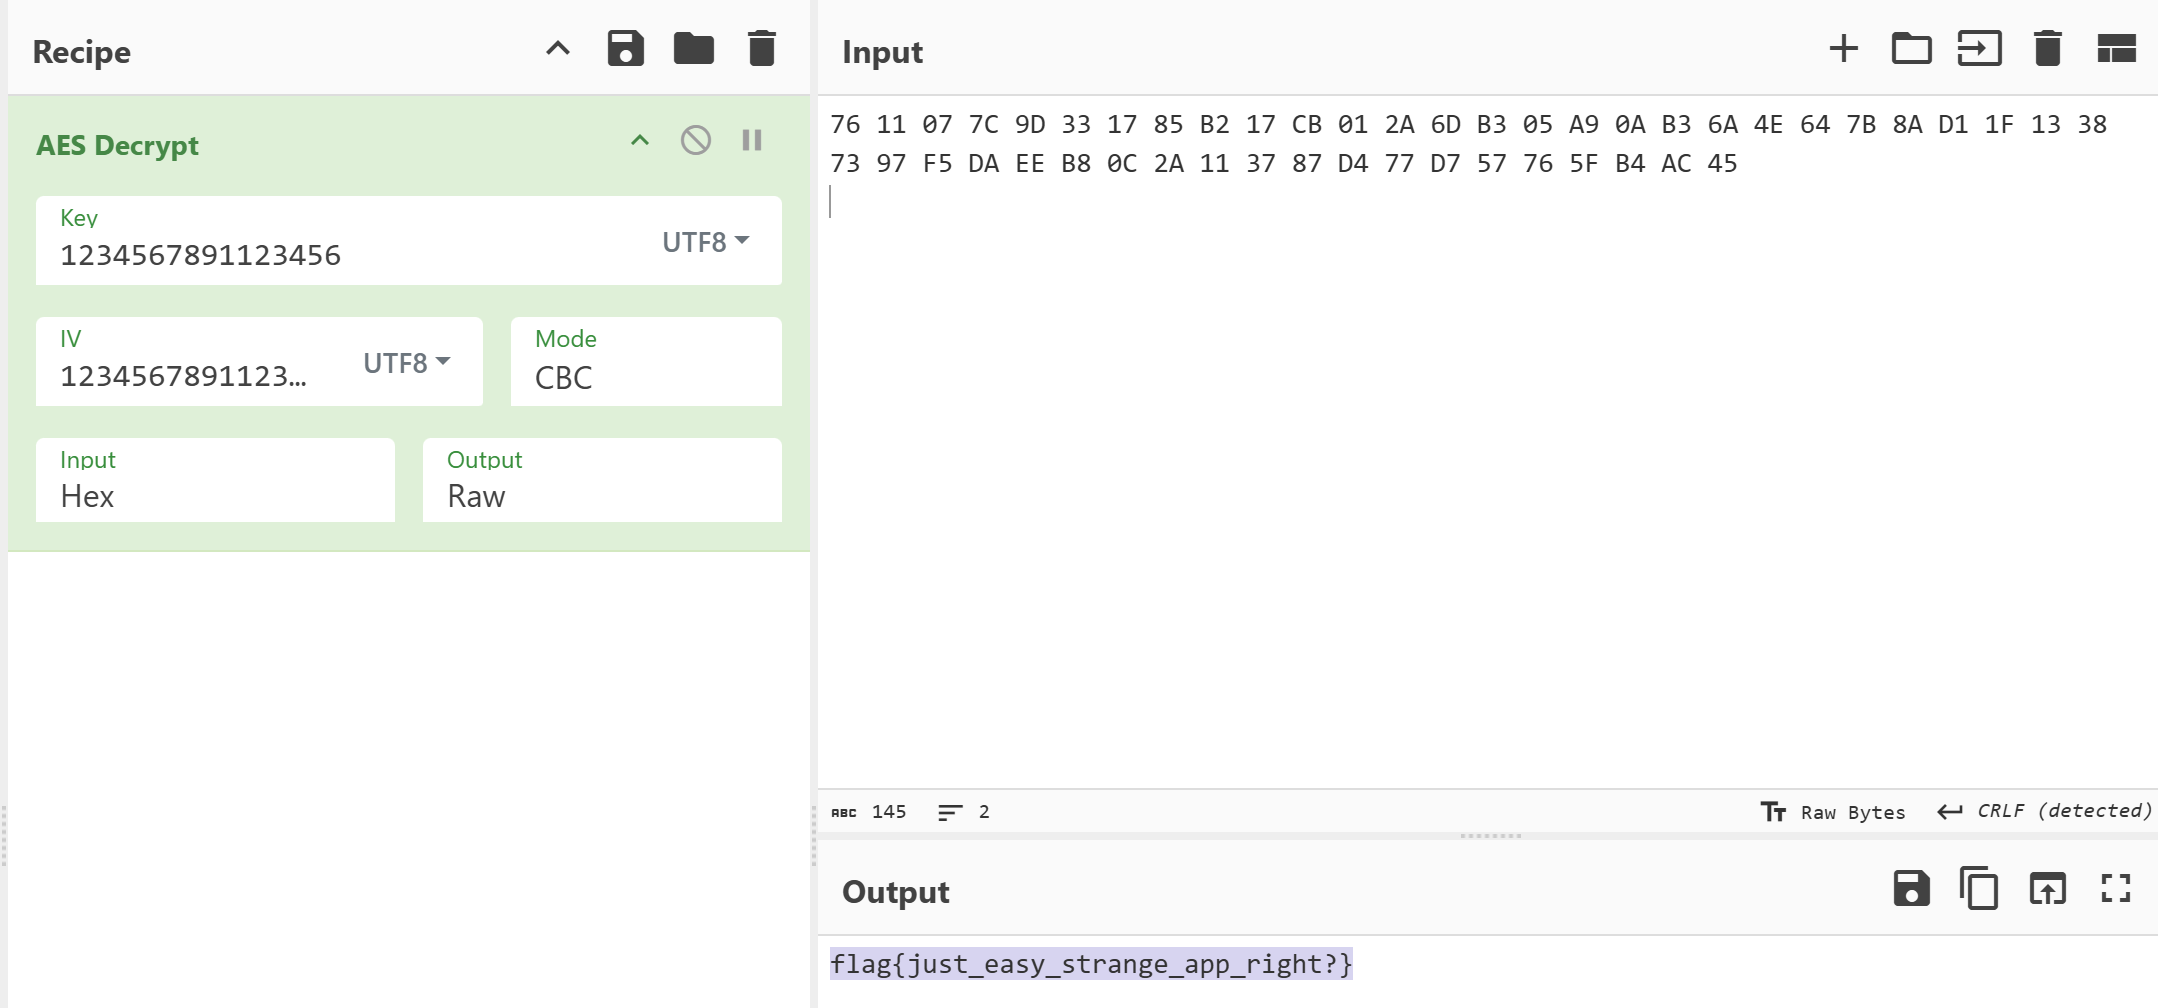Image resolution: width=2158 pixels, height=1008 pixels.
Task: Add a new input tab
Action: pos(1843,49)
